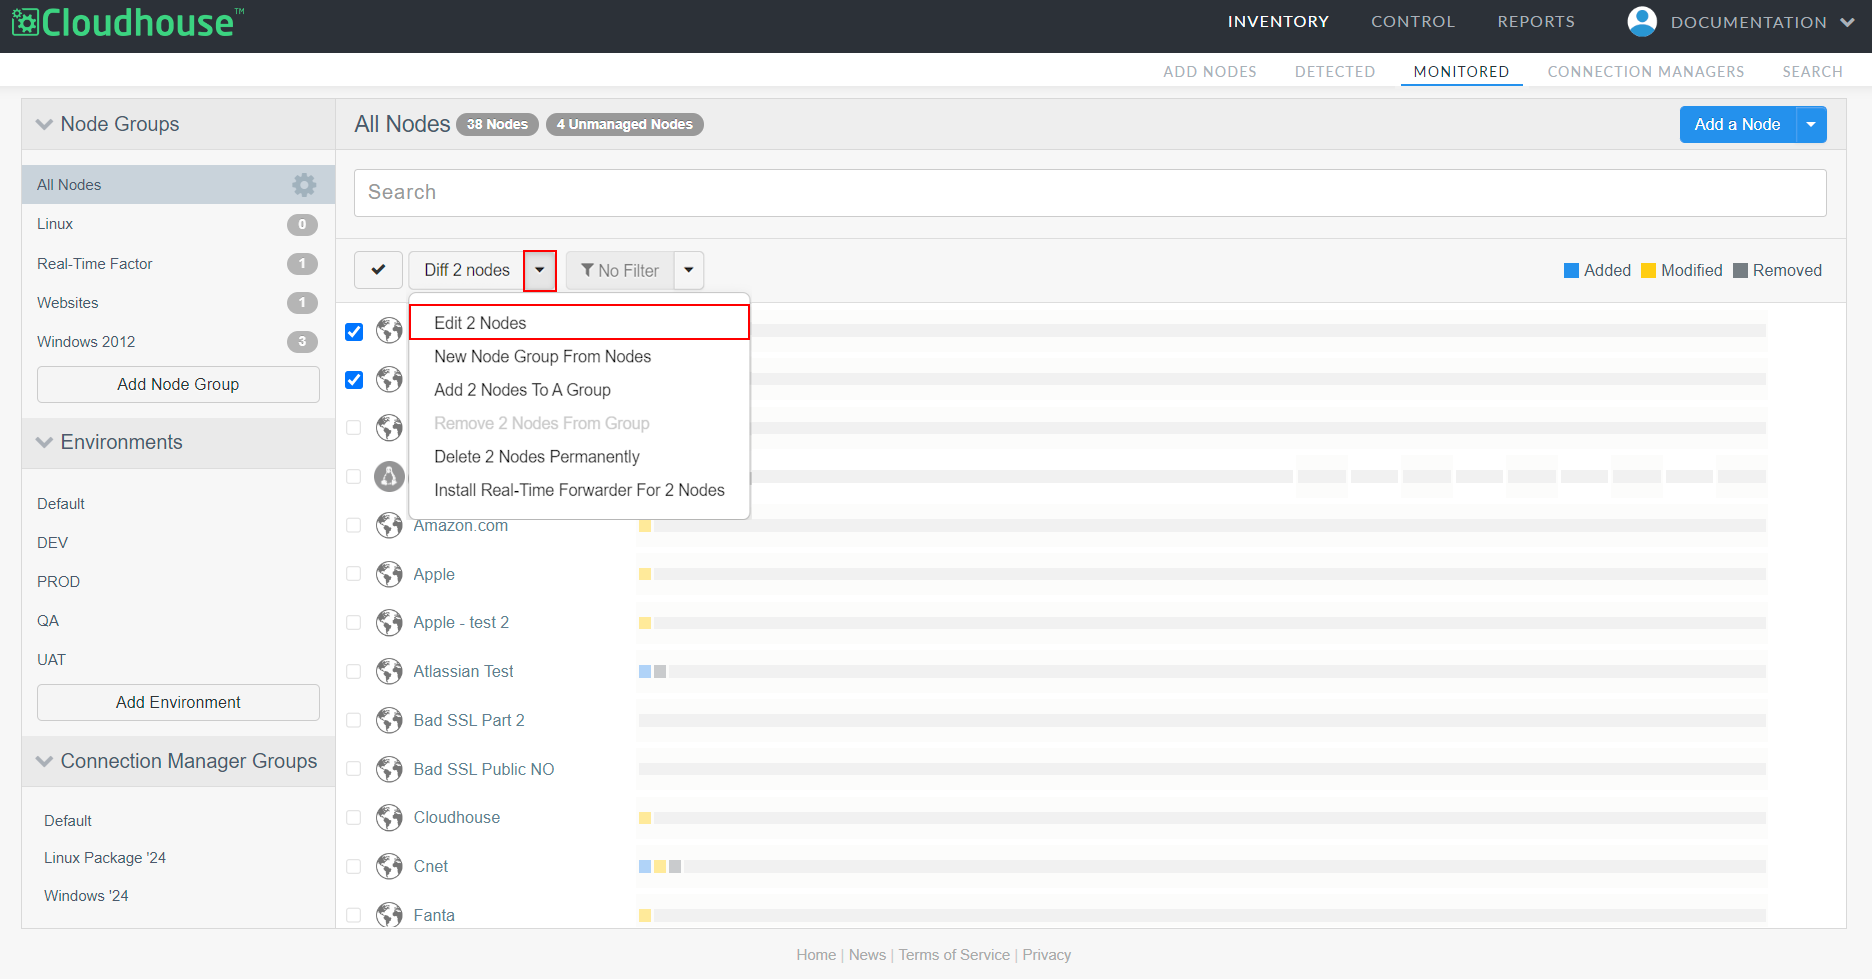
Task: Expand the Documentation user menu chevron
Action: pyautogui.click(x=1848, y=22)
